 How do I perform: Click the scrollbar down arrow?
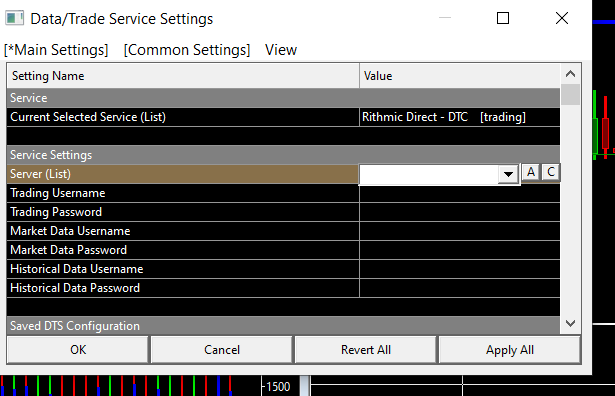(570, 323)
